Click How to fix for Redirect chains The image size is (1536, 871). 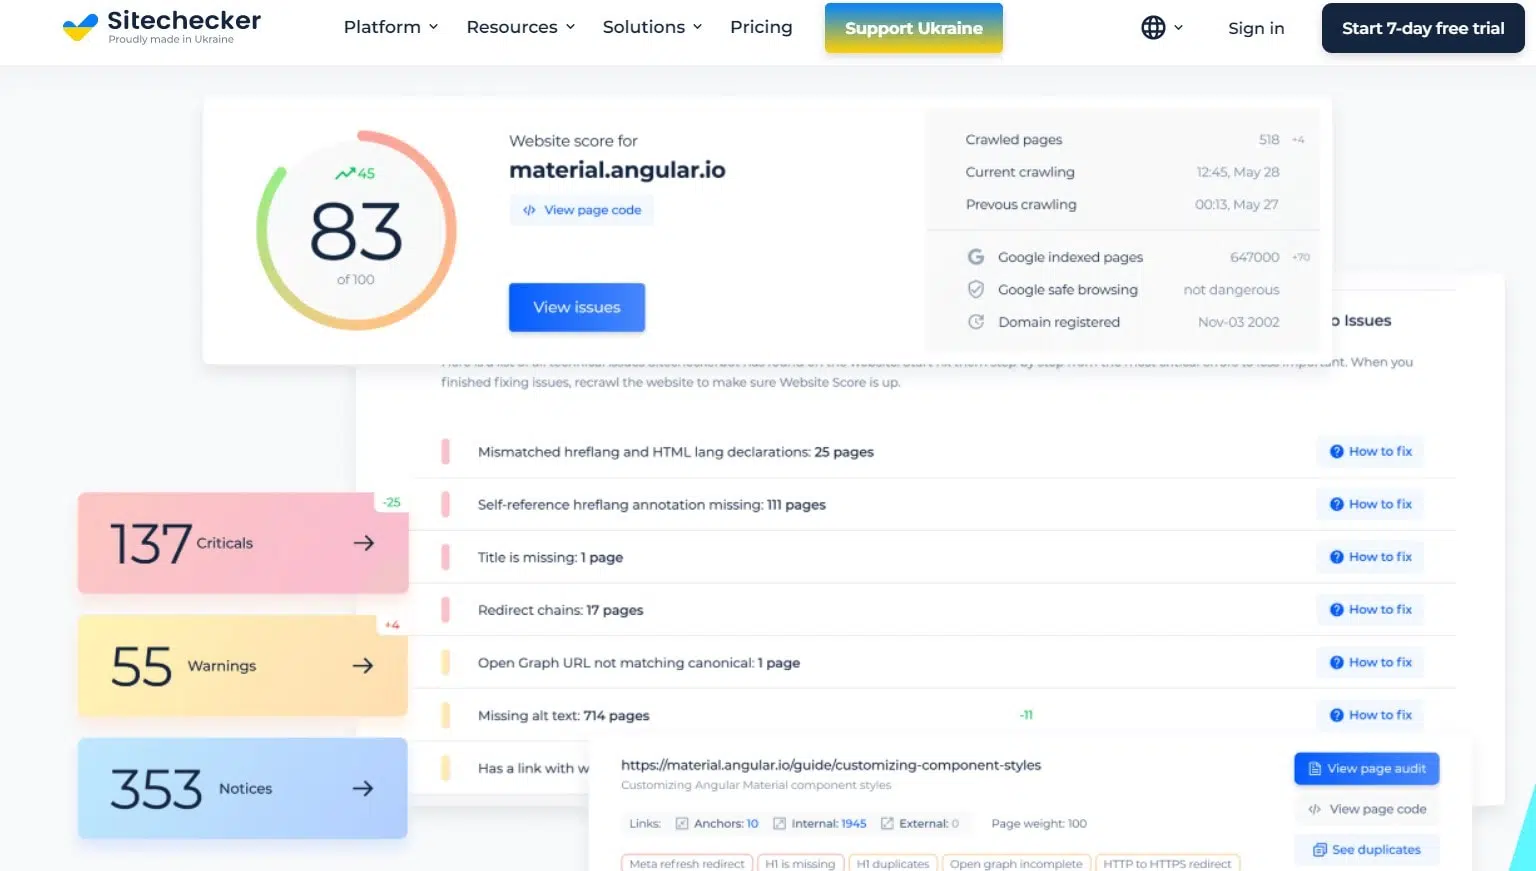pos(1371,610)
